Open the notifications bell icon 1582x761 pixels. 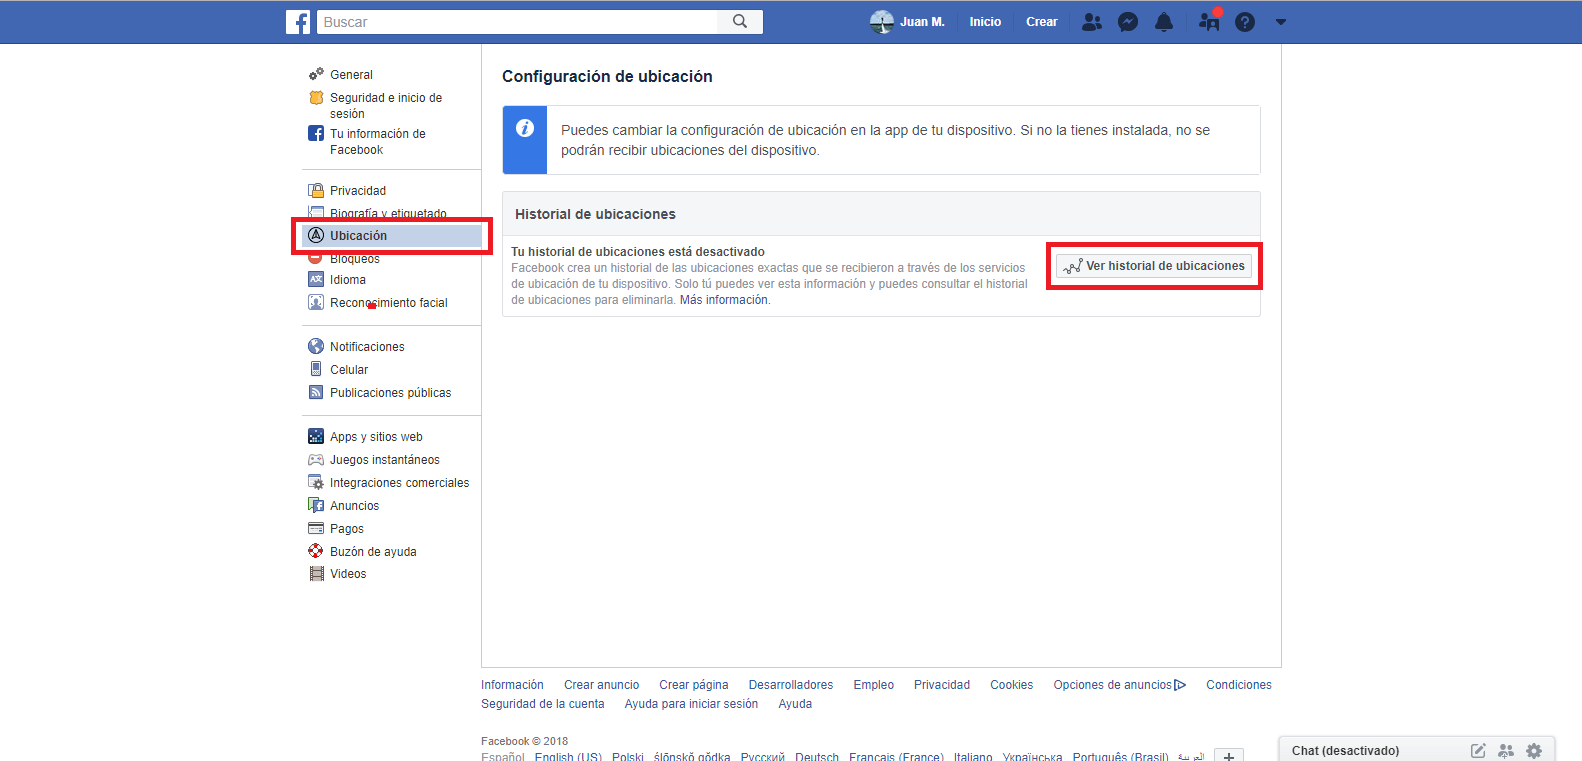[x=1164, y=22]
